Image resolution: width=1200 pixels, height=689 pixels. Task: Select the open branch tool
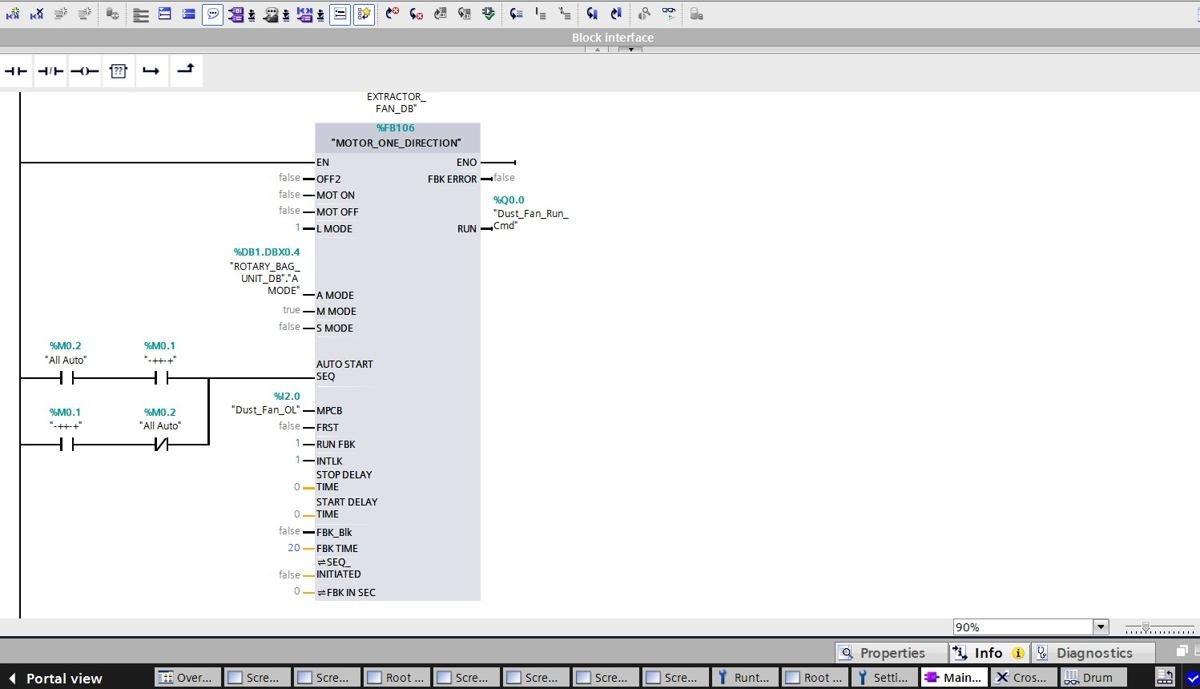[151, 72]
